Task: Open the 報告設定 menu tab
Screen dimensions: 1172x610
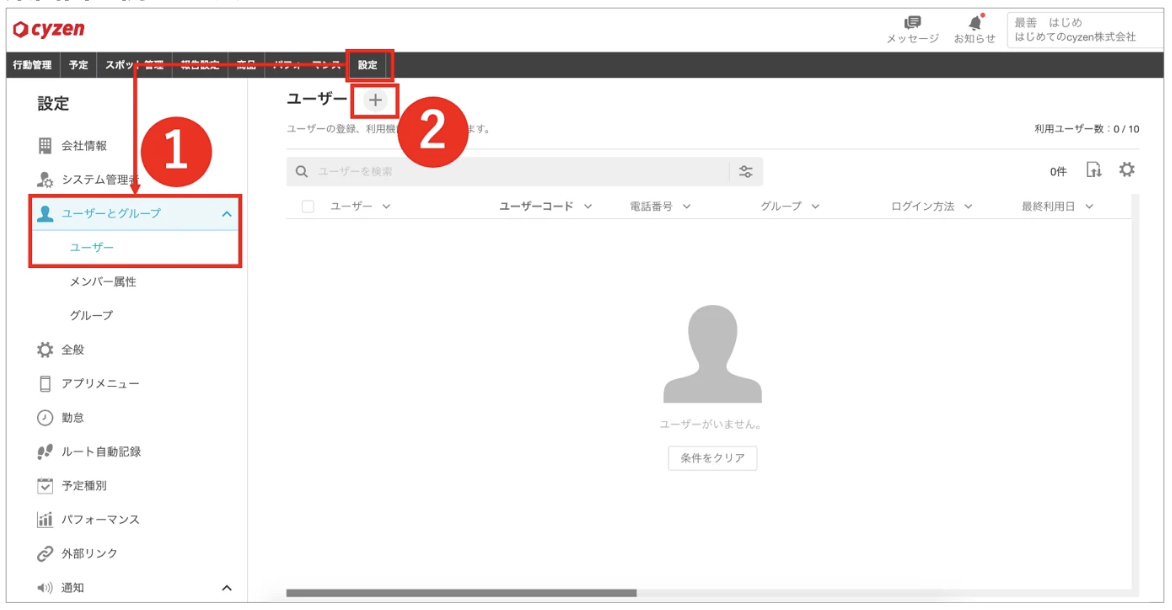Action: click(x=200, y=65)
